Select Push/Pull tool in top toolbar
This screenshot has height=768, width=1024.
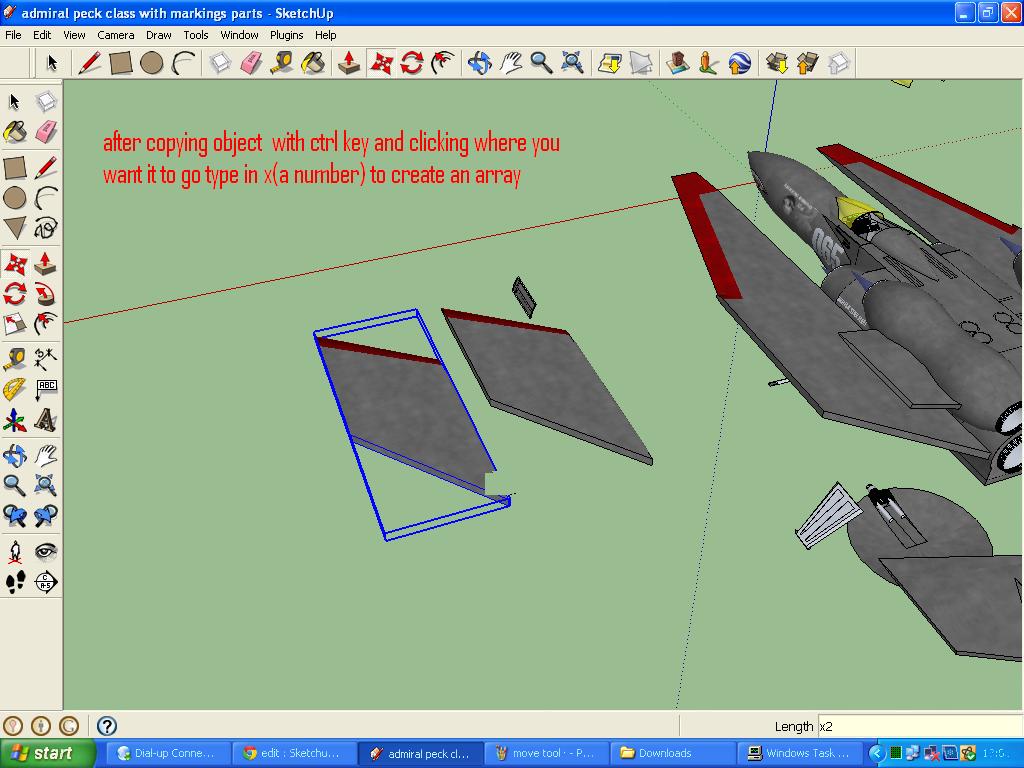349,63
